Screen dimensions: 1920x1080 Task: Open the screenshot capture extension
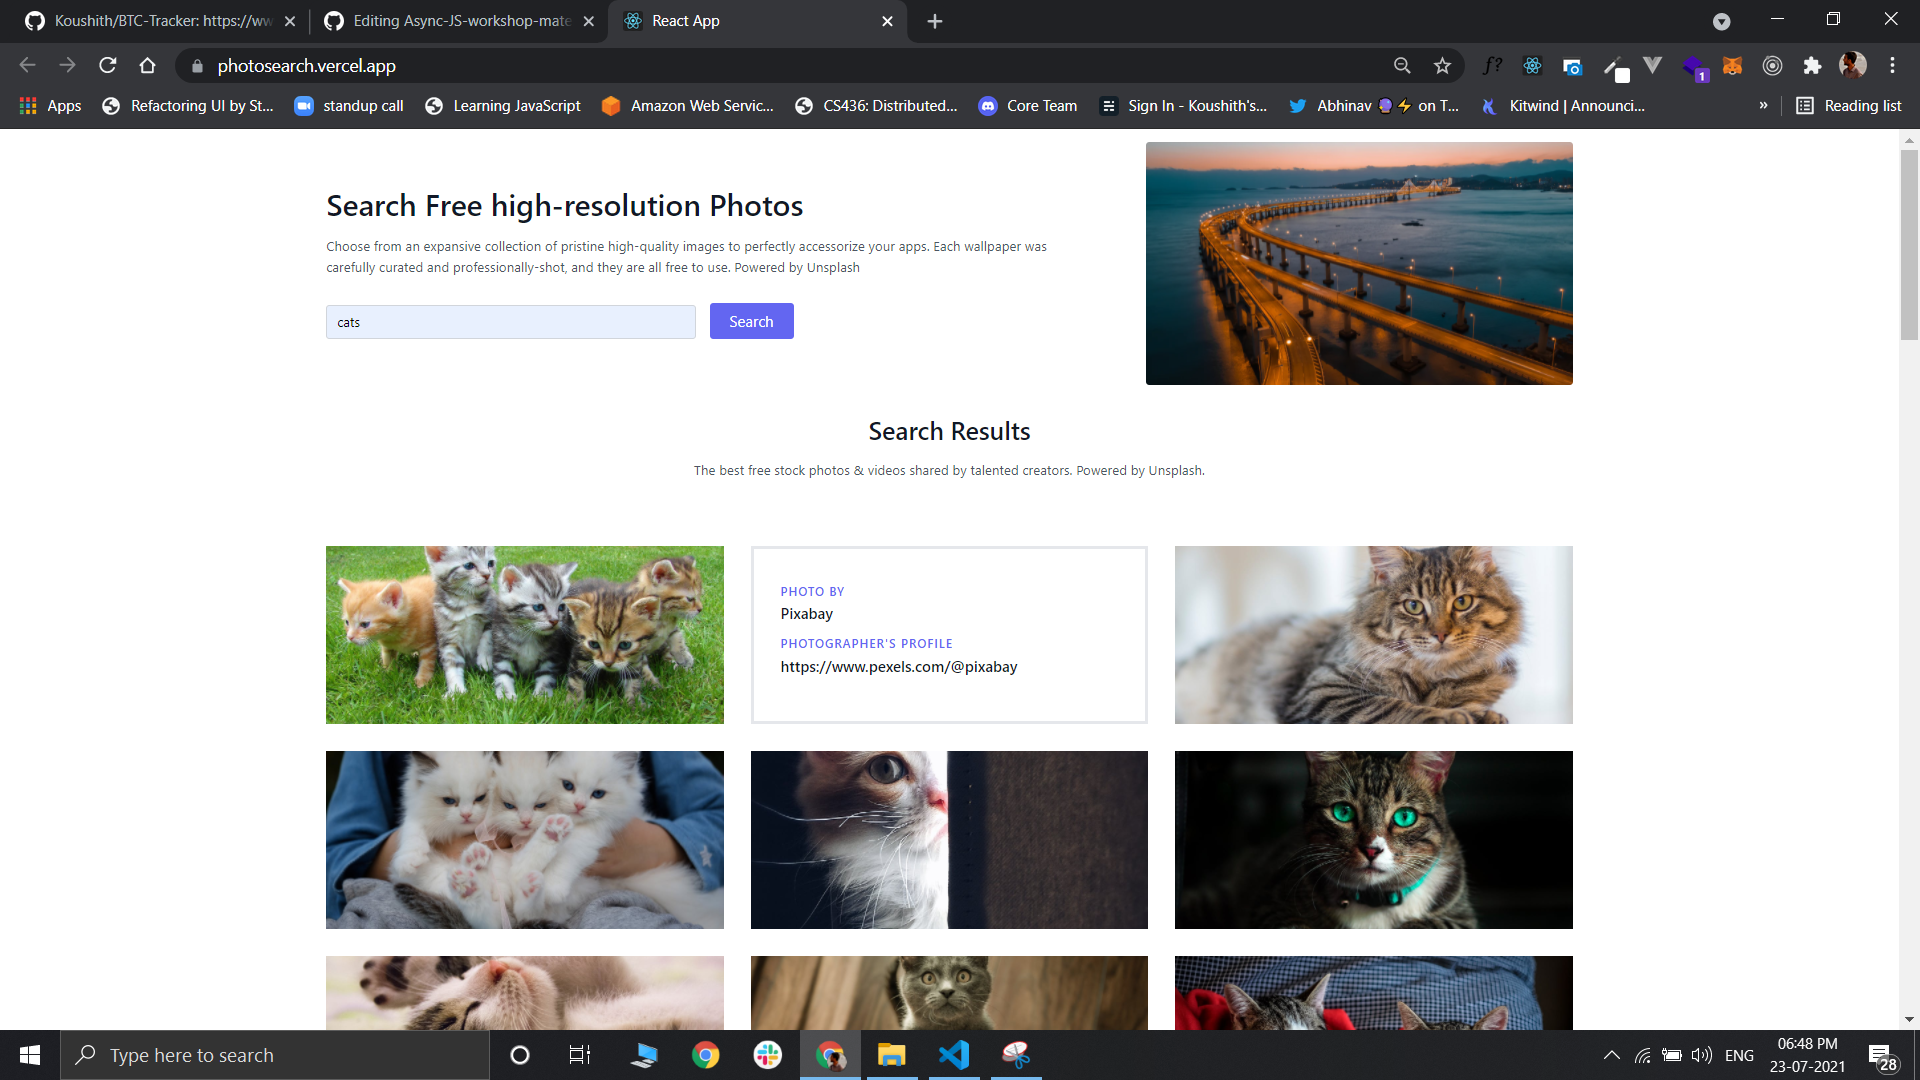(1572, 65)
